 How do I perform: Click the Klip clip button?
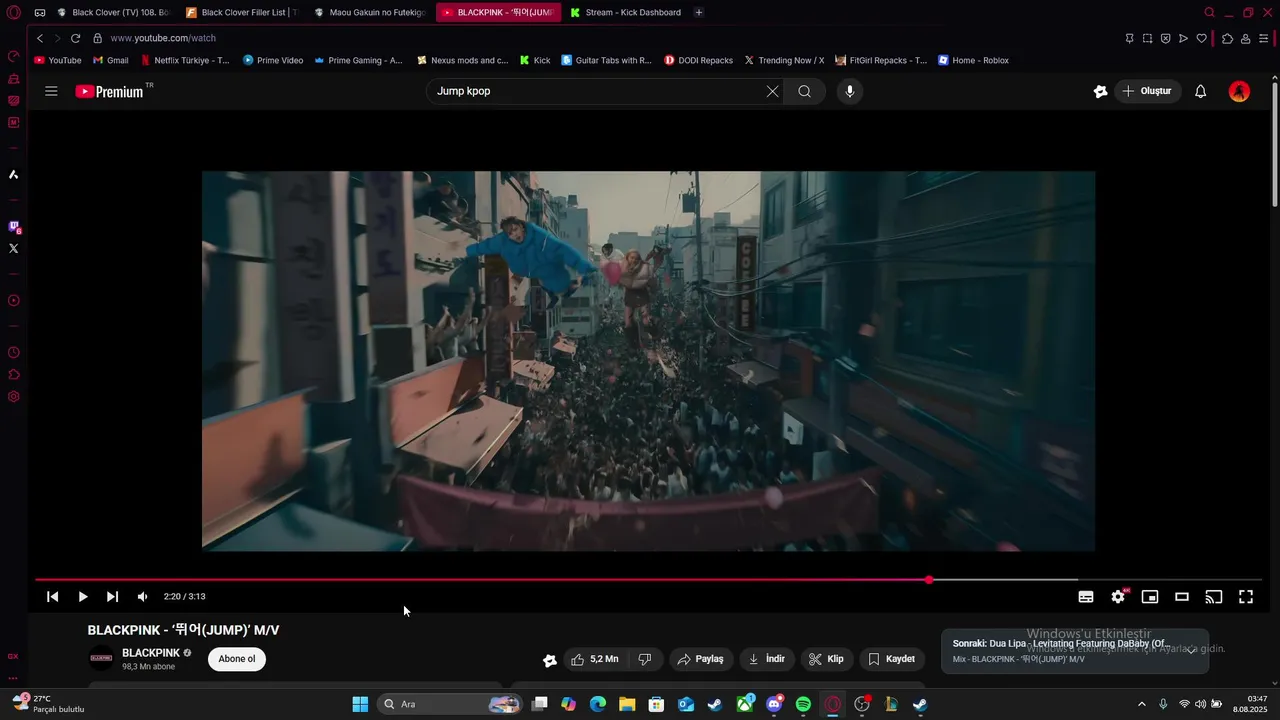[x=826, y=659]
